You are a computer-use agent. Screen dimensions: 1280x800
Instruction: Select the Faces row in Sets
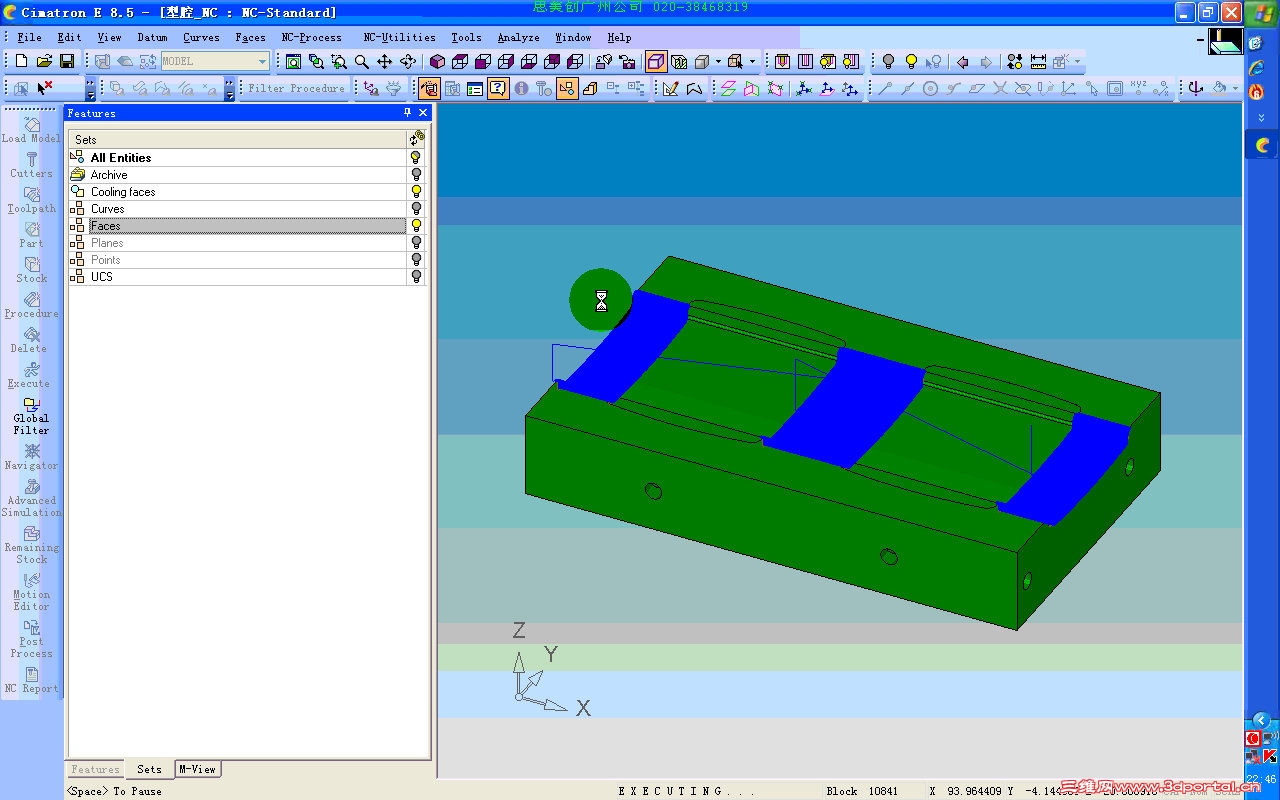point(237,226)
